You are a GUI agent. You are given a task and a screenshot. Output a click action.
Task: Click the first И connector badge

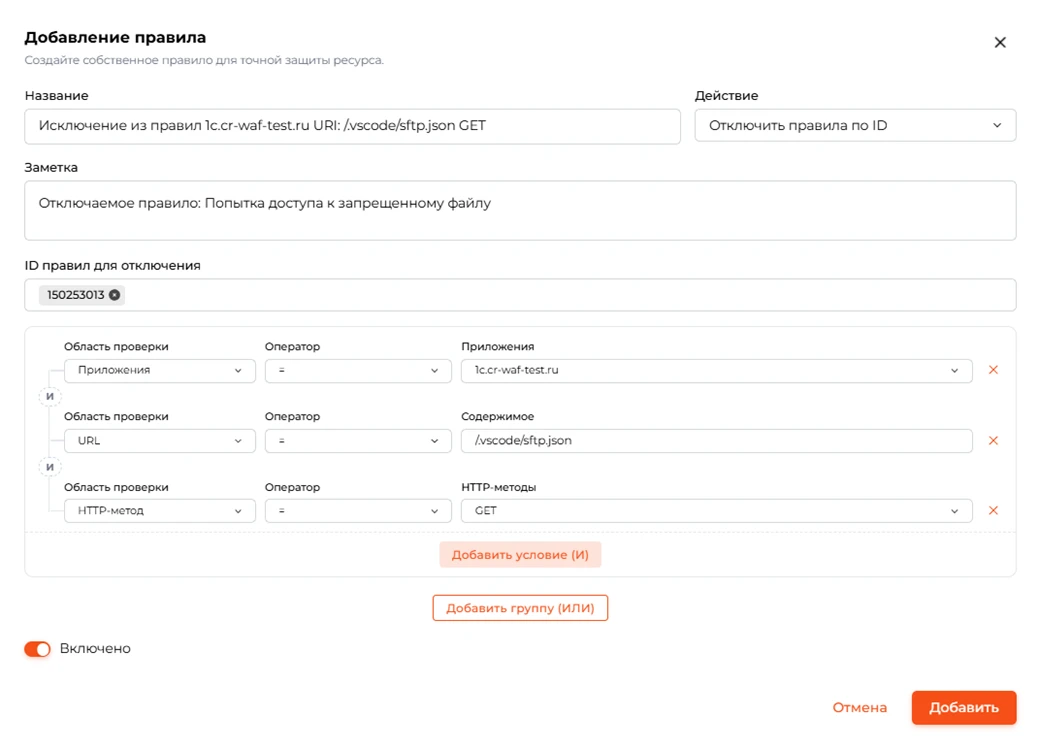(50, 396)
